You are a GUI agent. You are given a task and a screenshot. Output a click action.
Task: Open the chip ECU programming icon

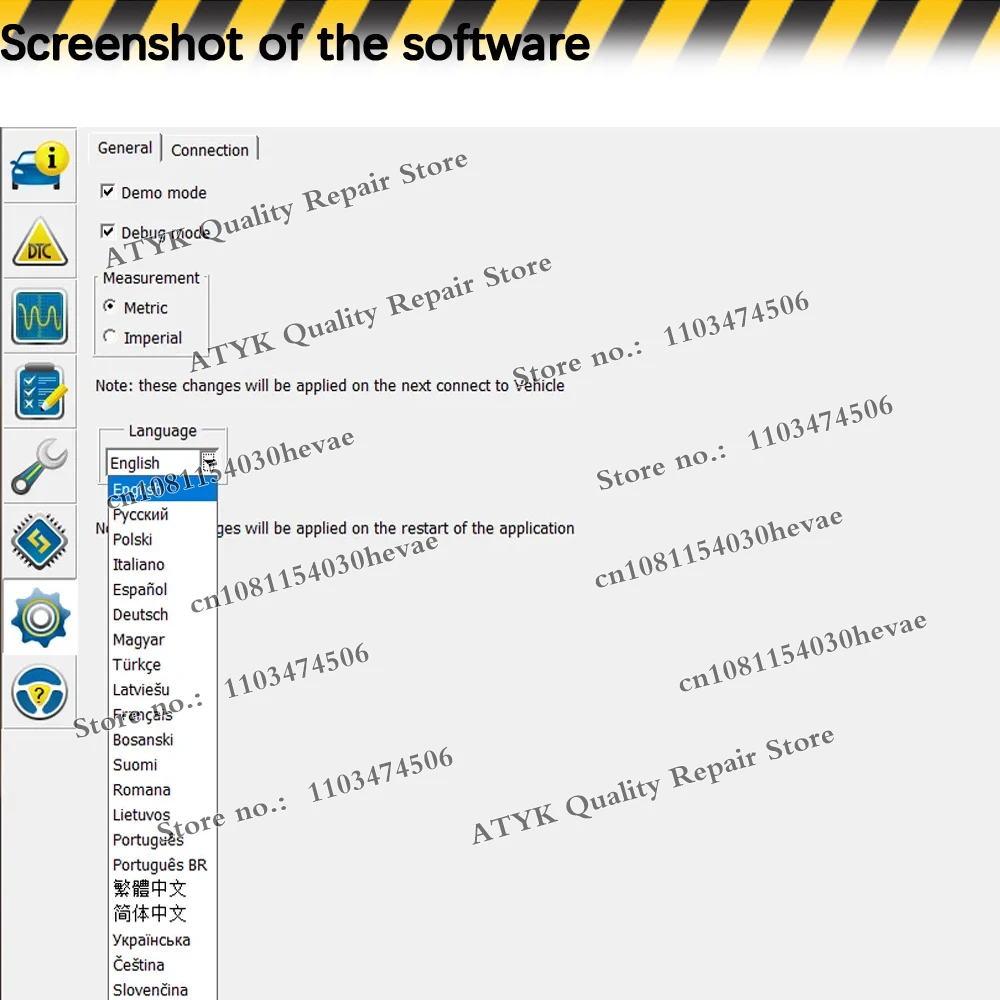40,542
